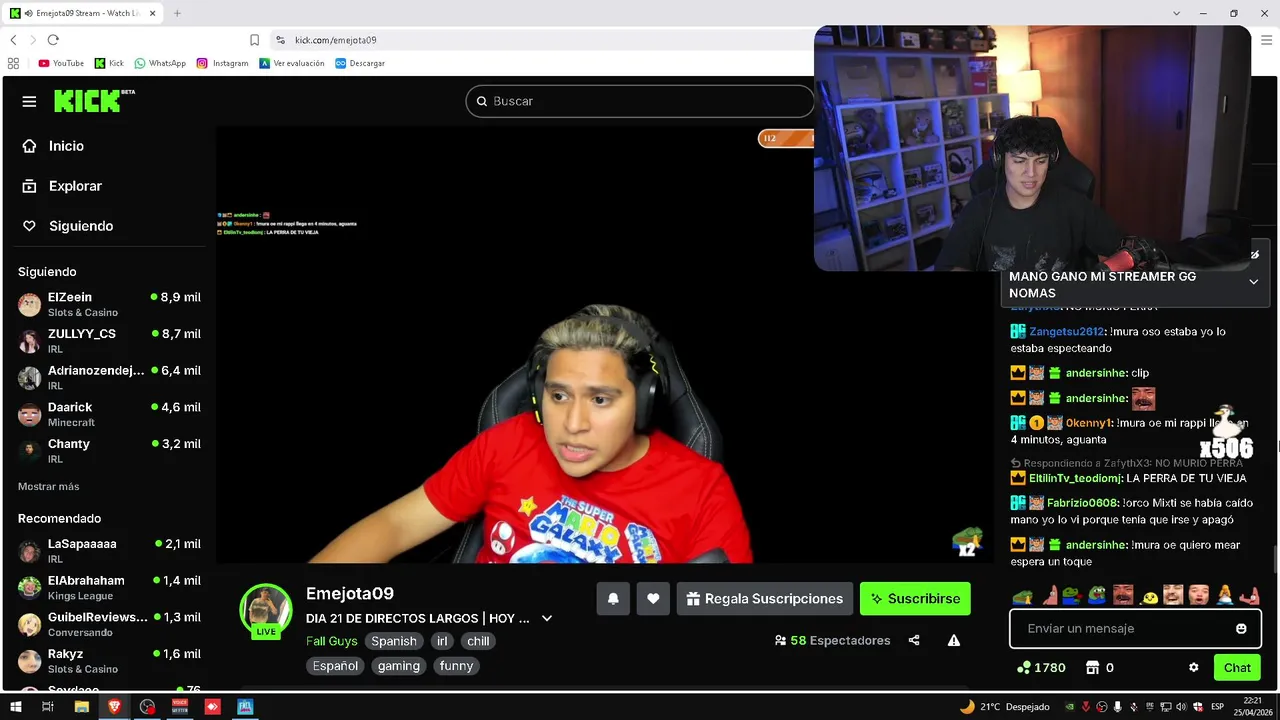Insert the laughing mustache man emote
This screenshot has width=1280, height=720.
click(x=1123, y=596)
